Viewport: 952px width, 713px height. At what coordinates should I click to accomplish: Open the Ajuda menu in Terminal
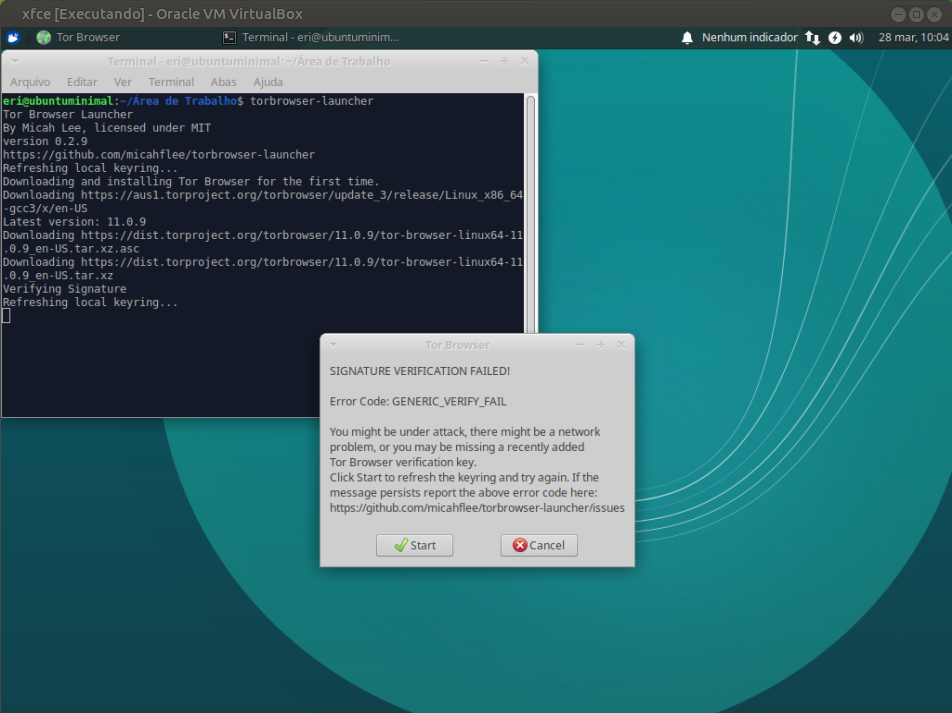coord(268,82)
